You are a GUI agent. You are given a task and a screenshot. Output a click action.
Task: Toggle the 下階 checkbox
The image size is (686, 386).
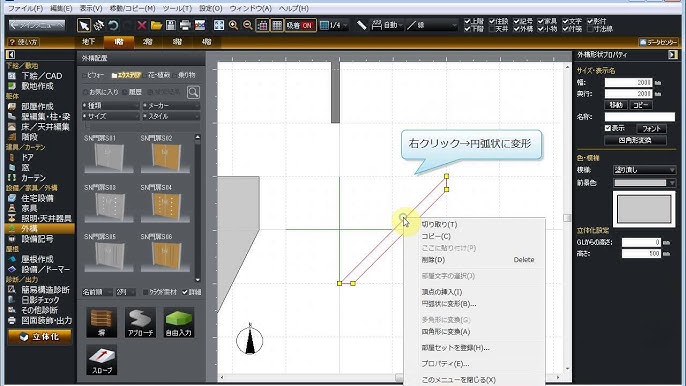click(x=467, y=29)
